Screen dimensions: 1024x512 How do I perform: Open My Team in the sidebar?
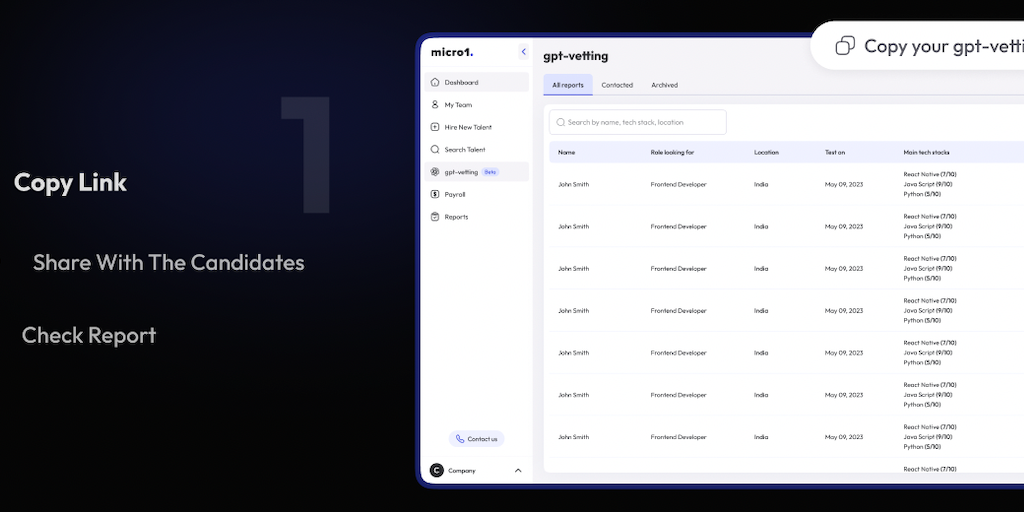[477, 104]
